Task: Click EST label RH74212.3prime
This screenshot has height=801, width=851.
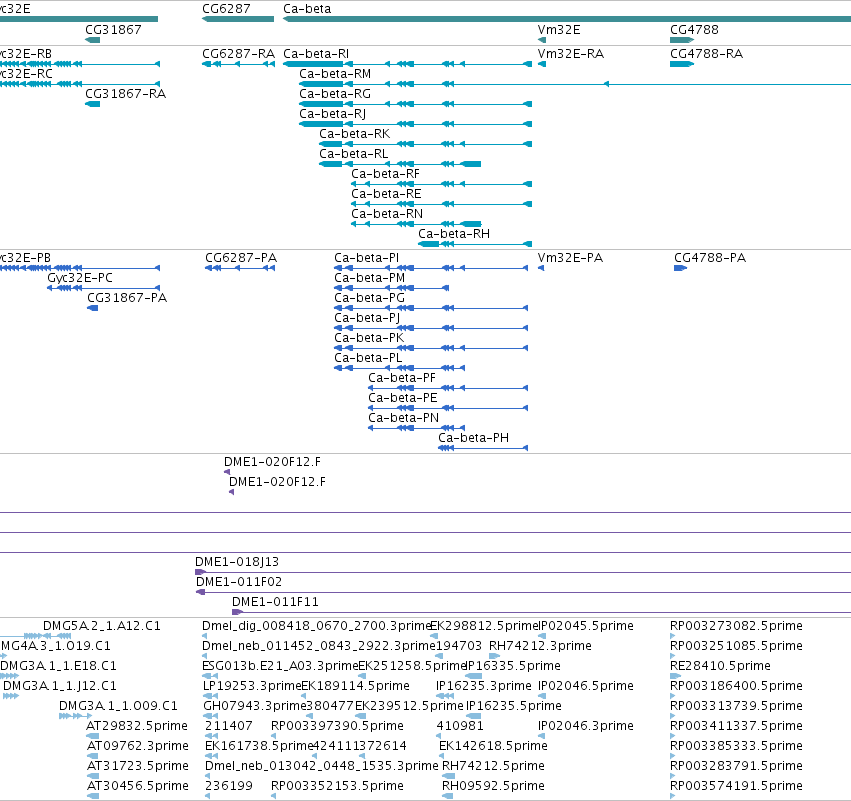Action: 540,646
